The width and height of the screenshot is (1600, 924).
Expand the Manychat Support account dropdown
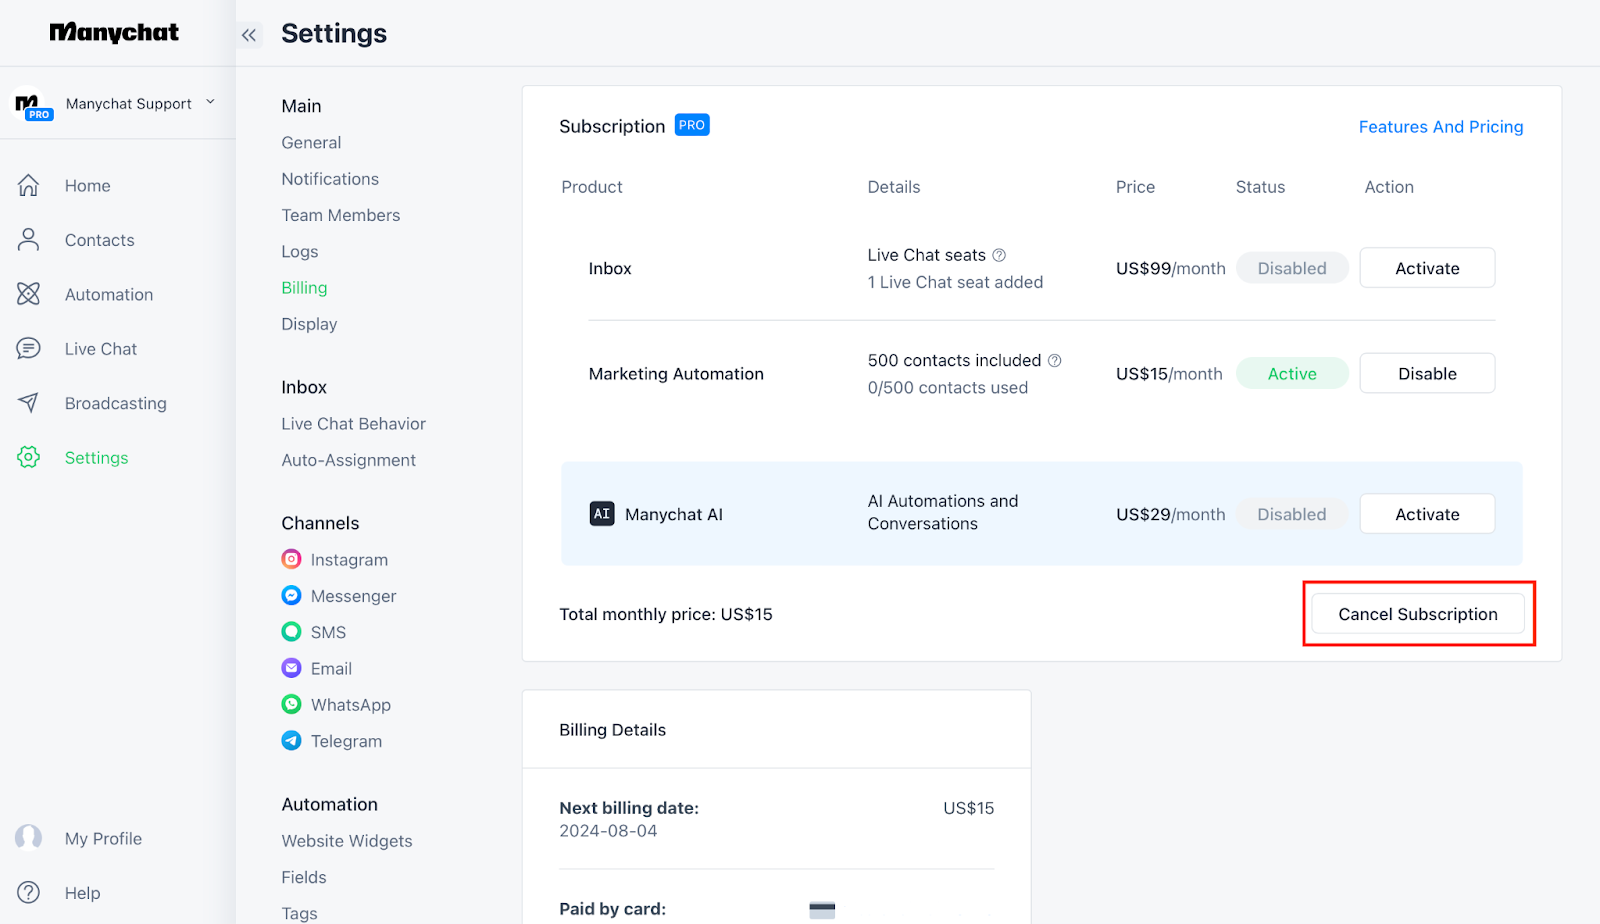(x=210, y=102)
